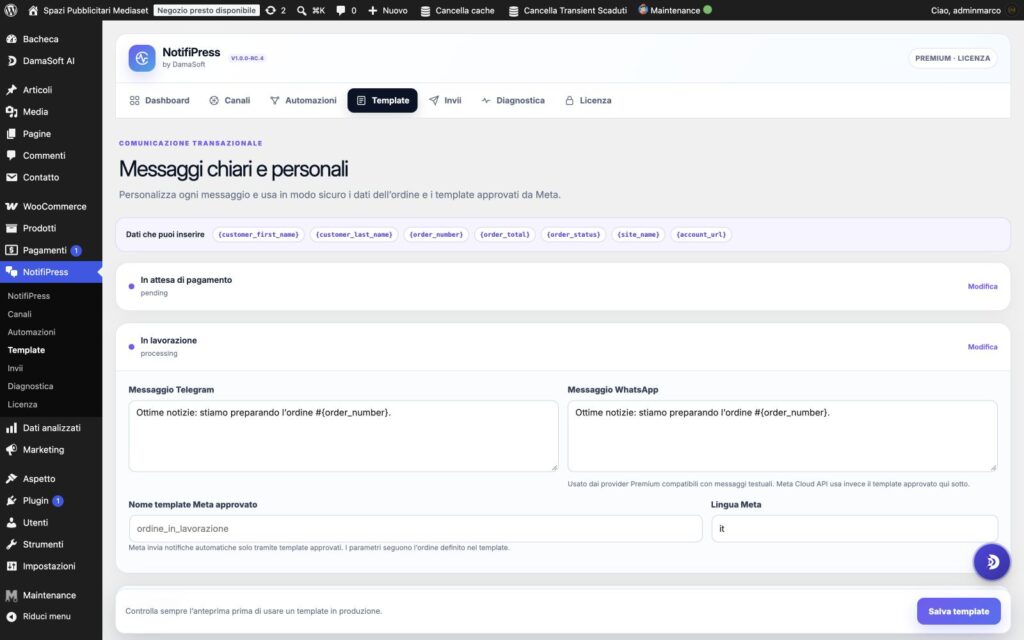Click the Automazioni funnel icon
The width and height of the screenshot is (1024, 640).
tap(274, 101)
